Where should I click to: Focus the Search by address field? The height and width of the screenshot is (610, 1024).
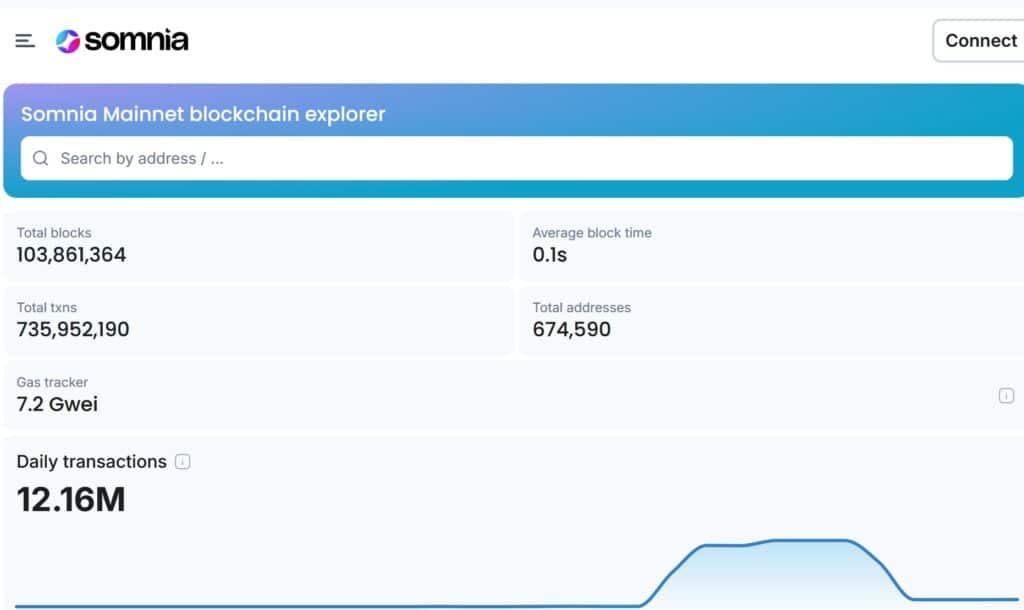coord(517,158)
